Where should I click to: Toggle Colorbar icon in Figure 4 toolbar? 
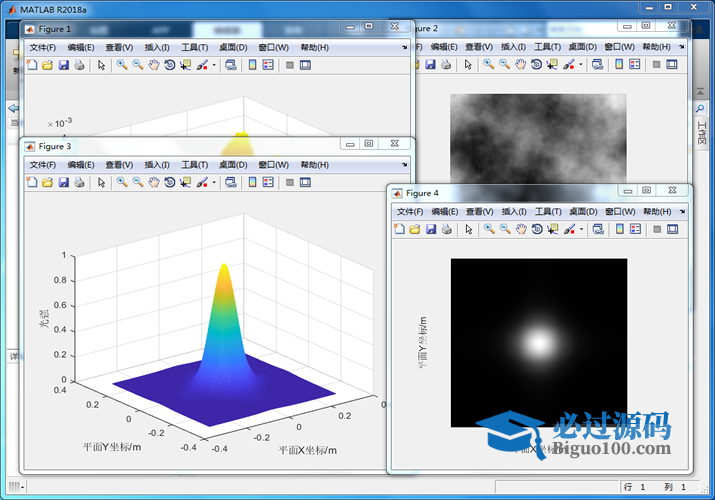(x=620, y=229)
